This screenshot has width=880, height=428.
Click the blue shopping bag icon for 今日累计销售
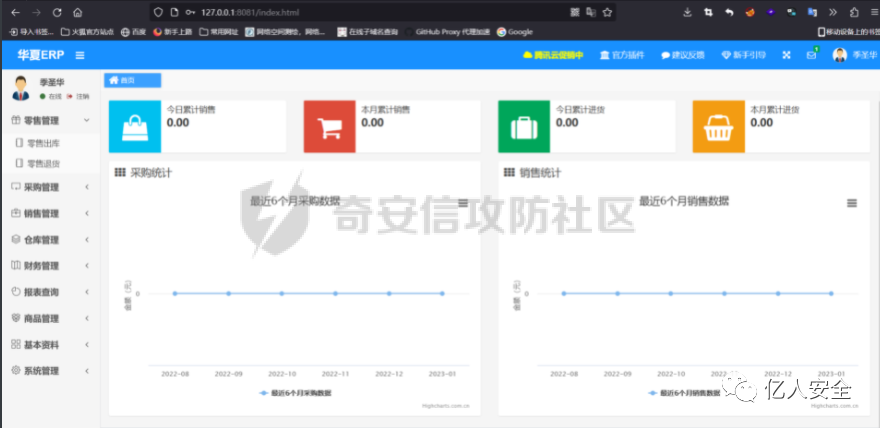coord(135,127)
